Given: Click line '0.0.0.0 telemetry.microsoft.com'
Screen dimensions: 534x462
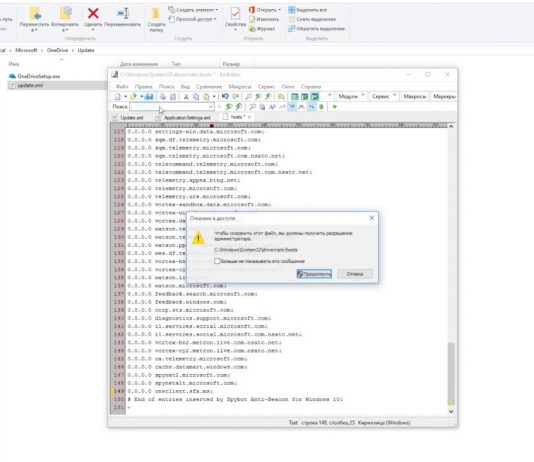Looking at the screenshot, I should coord(182,188).
